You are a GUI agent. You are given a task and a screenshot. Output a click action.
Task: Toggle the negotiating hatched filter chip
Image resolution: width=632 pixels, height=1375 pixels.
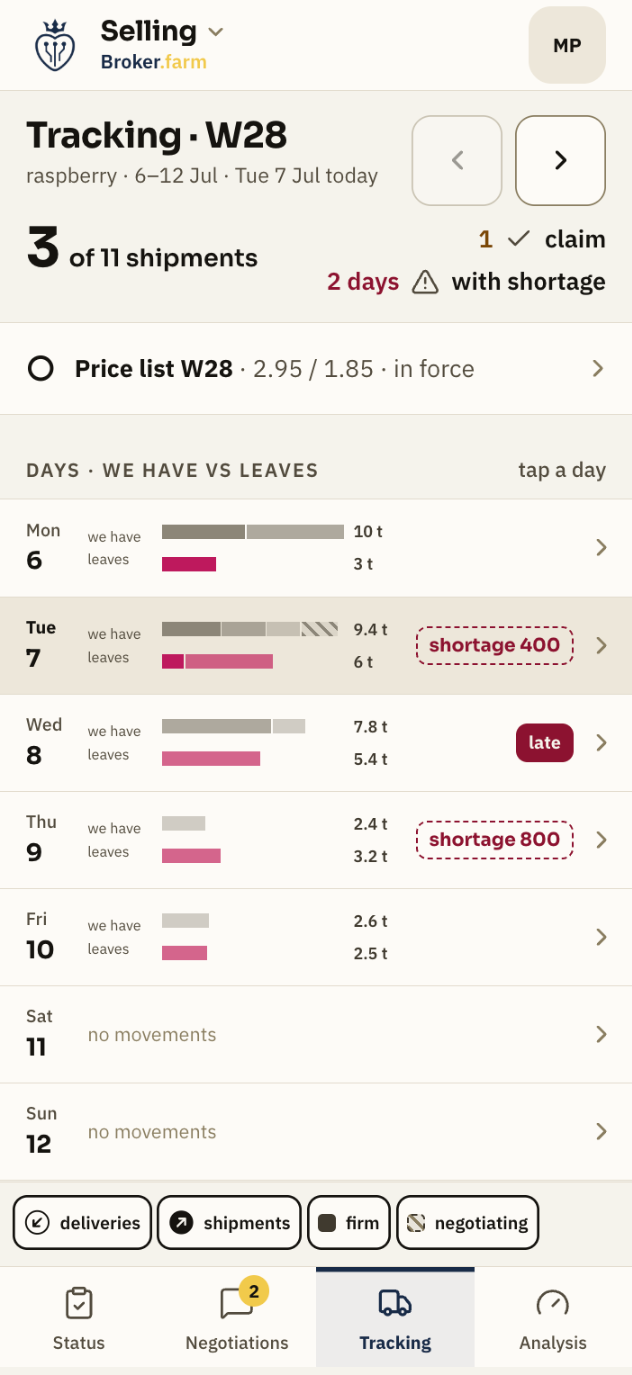point(468,1223)
